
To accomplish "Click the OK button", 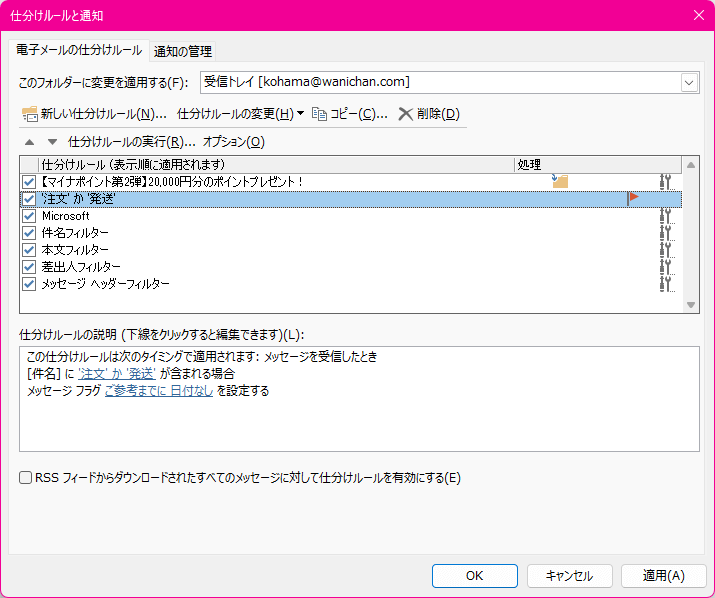I will (475, 576).
